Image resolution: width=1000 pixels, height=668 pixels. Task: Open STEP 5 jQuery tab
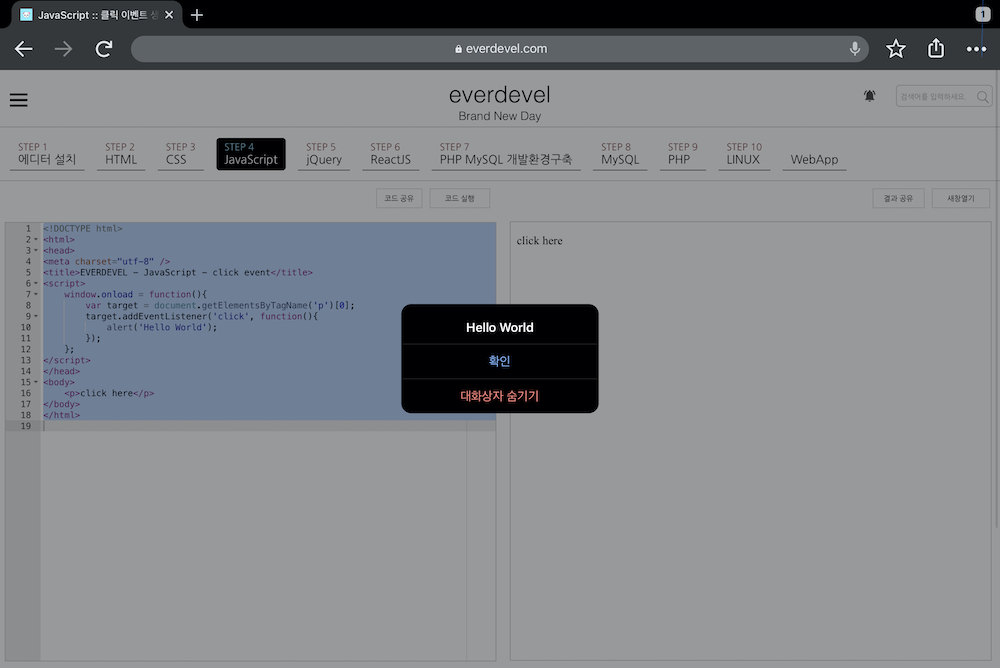coord(323,154)
